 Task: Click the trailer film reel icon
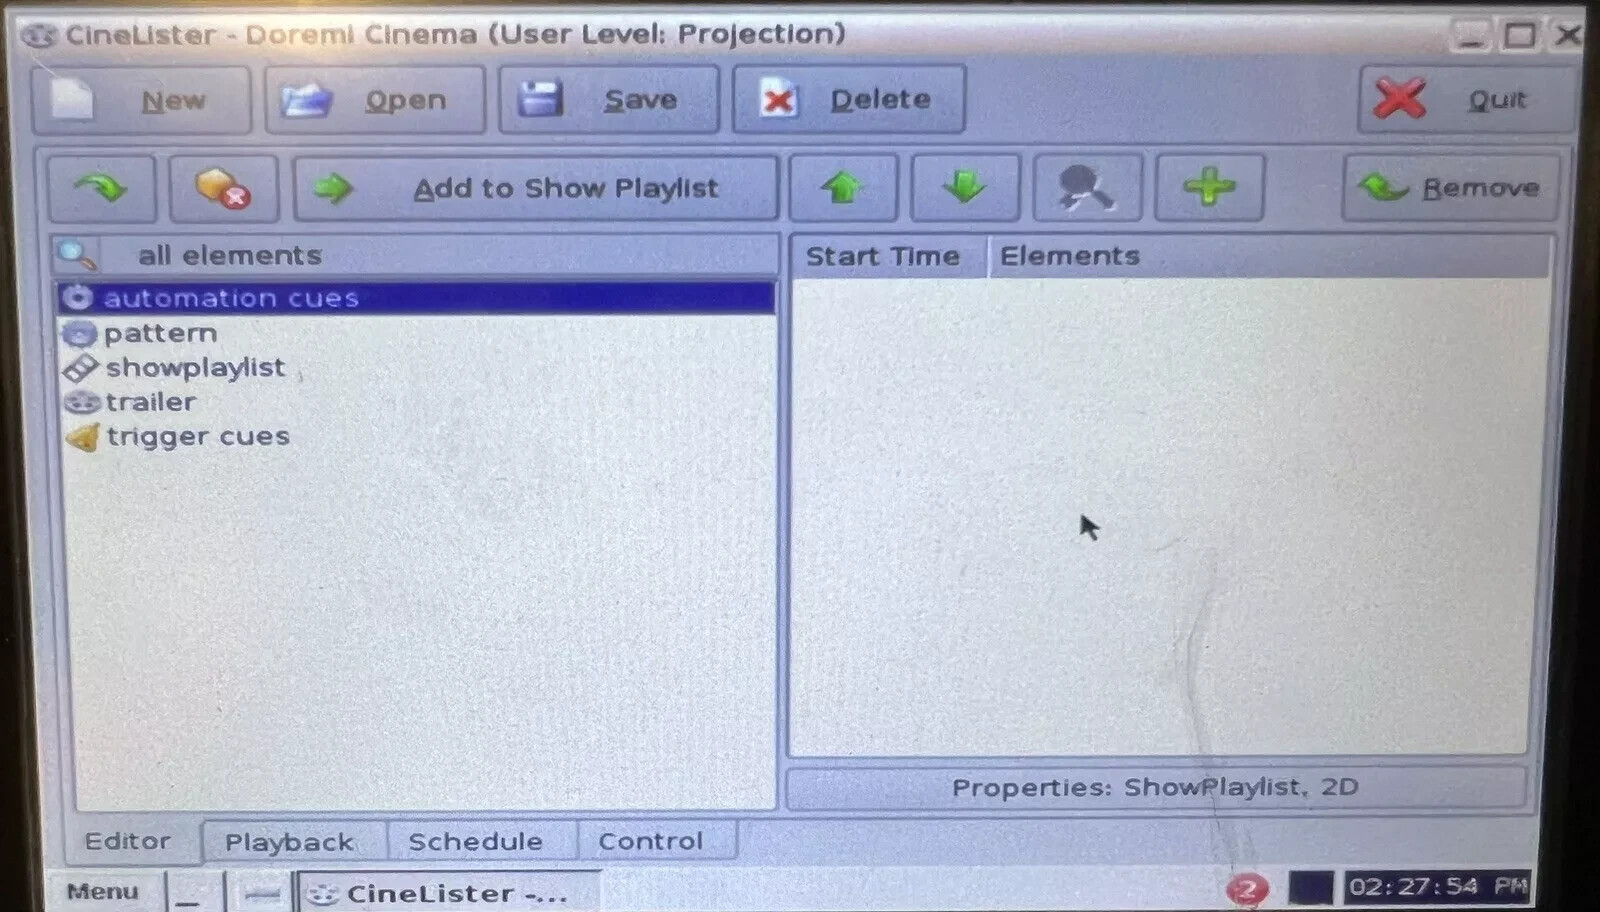pyautogui.click(x=81, y=402)
